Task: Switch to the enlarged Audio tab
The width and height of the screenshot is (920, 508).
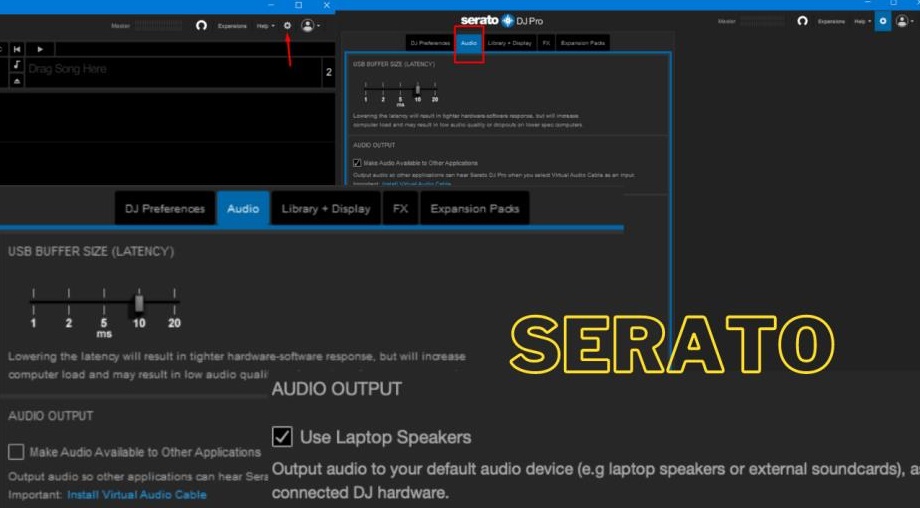Action: (x=243, y=209)
